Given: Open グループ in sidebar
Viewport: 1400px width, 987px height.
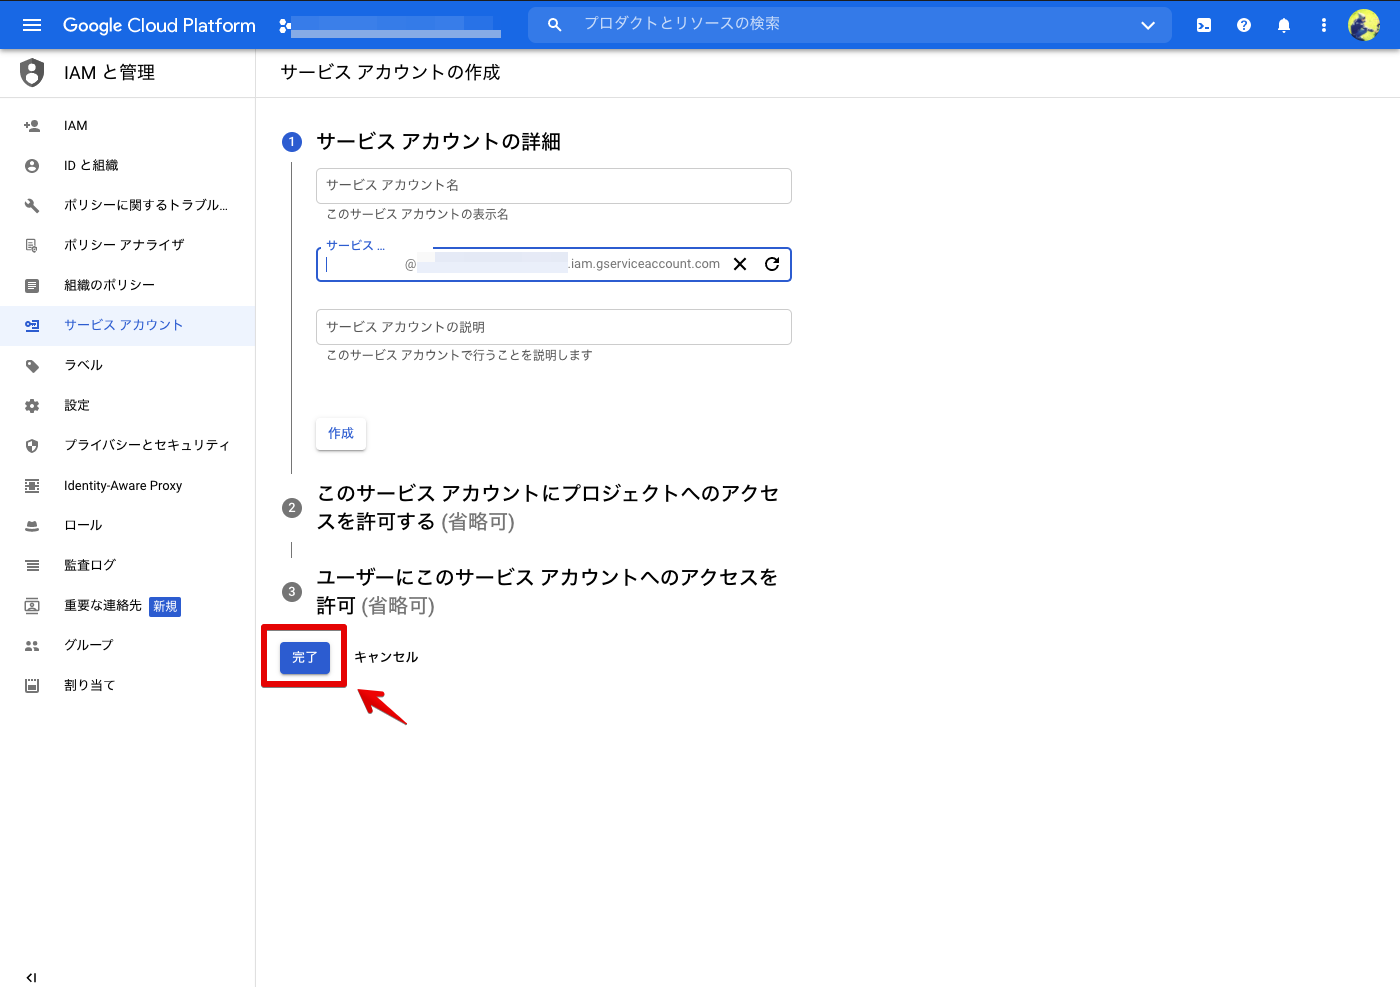Looking at the screenshot, I should pos(127,646).
